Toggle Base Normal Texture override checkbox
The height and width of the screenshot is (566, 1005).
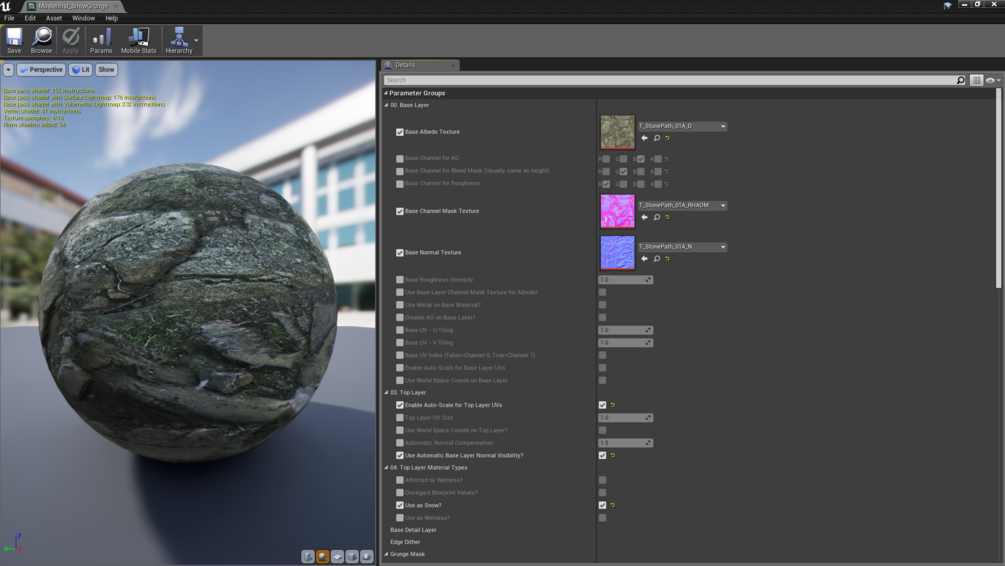tap(400, 253)
